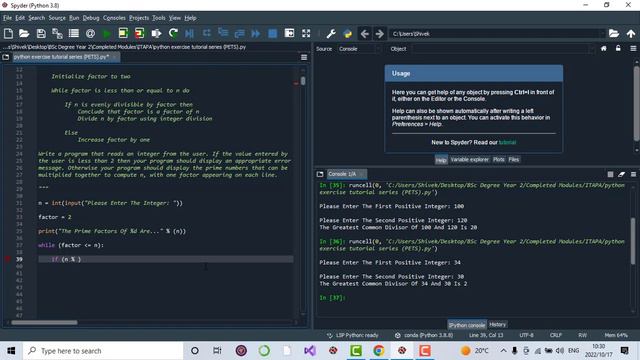Viewport: 640px width, 360px height.
Task: Open the Tools menu
Action: click(x=158, y=18)
